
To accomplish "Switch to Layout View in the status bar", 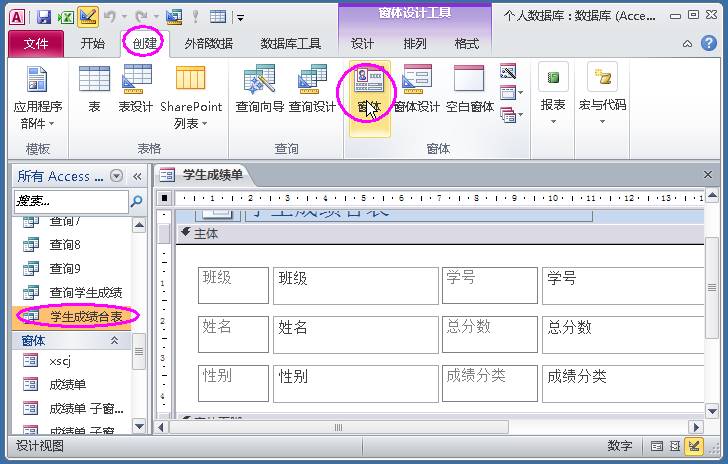I will point(675,446).
